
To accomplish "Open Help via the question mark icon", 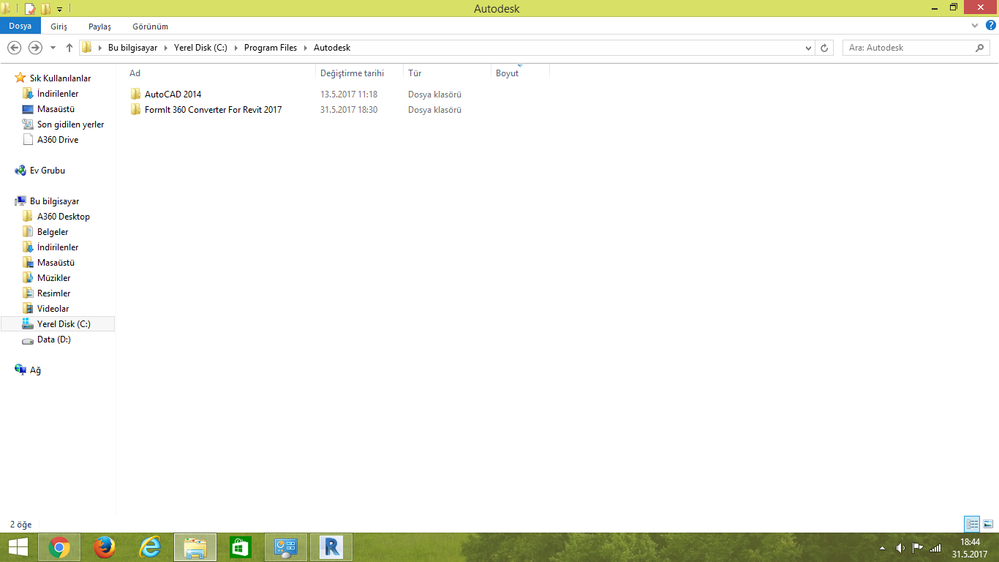I will 991,25.
